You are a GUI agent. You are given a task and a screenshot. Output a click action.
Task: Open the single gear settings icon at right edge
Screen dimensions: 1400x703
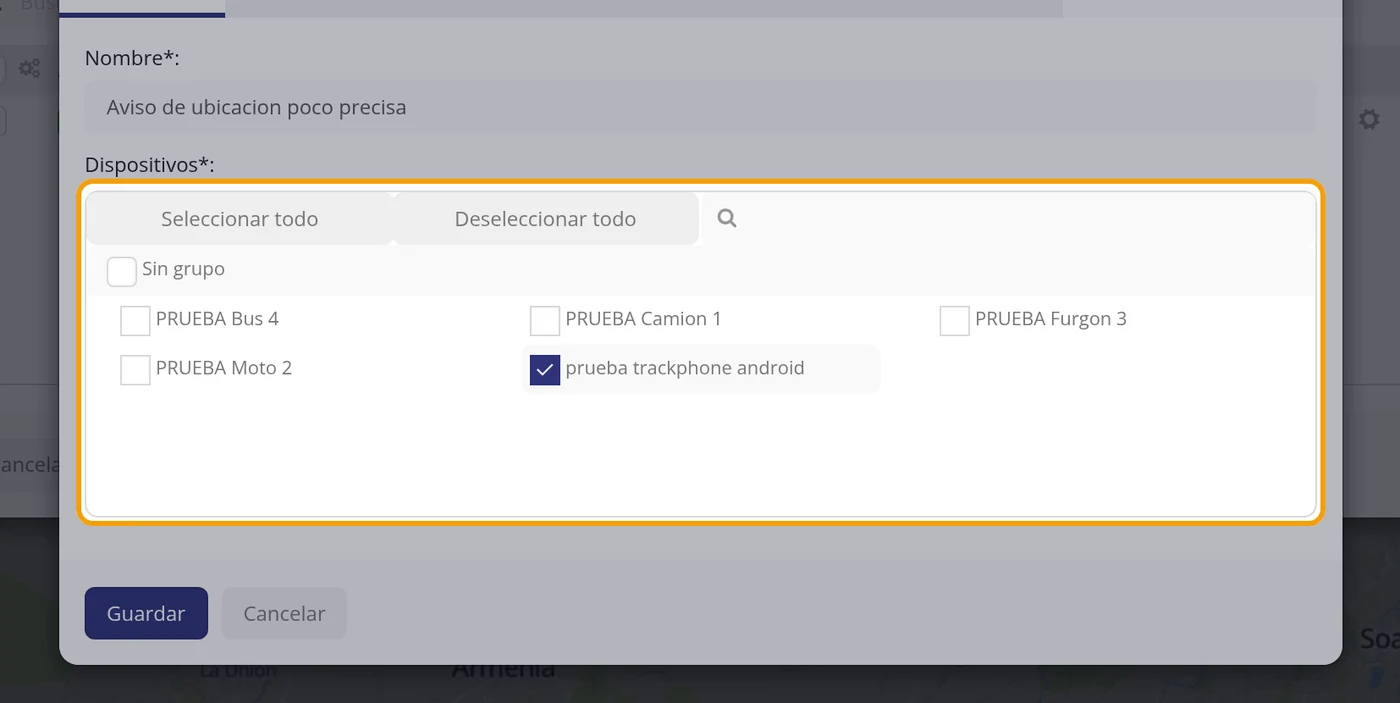(x=1368, y=120)
